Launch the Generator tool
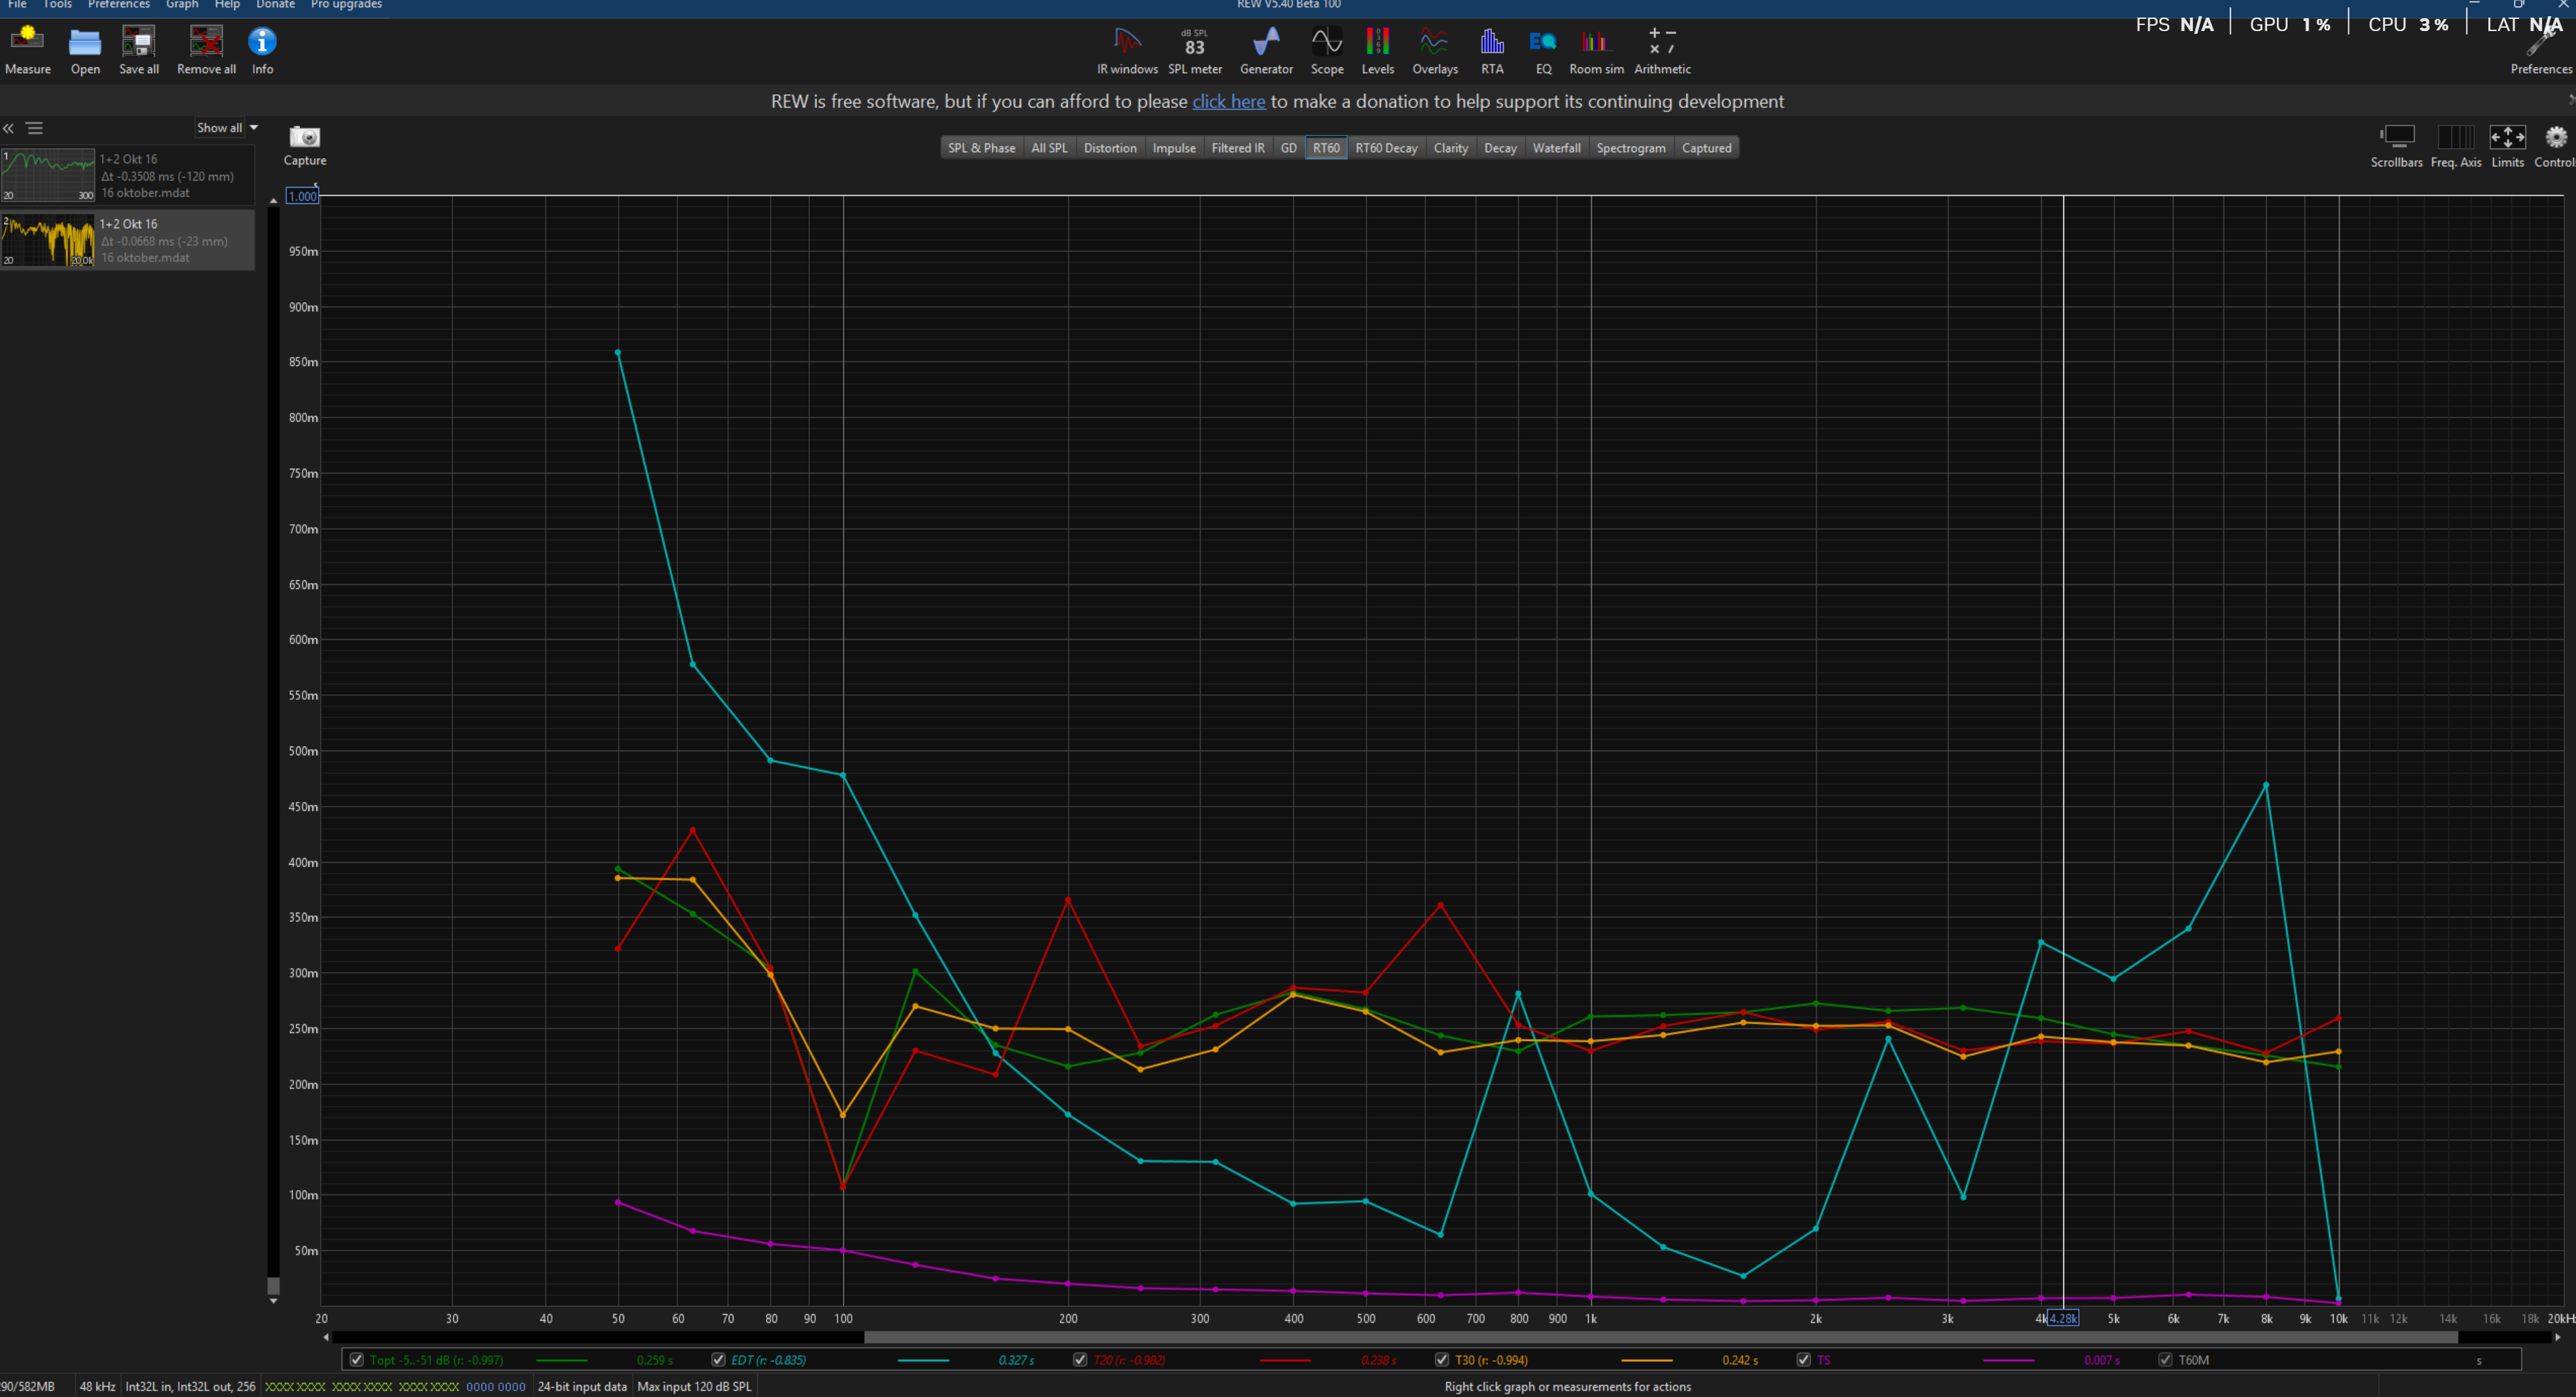Viewport: 2576px width, 1397px height. 1266,42
